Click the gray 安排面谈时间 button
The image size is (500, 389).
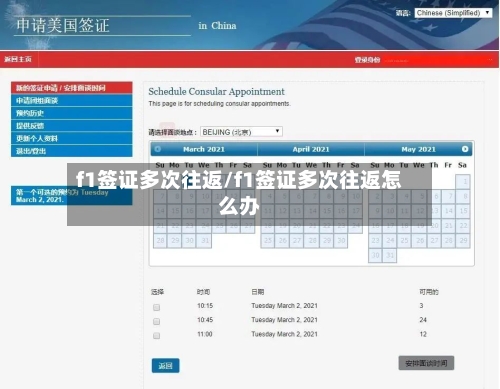coord(426,363)
